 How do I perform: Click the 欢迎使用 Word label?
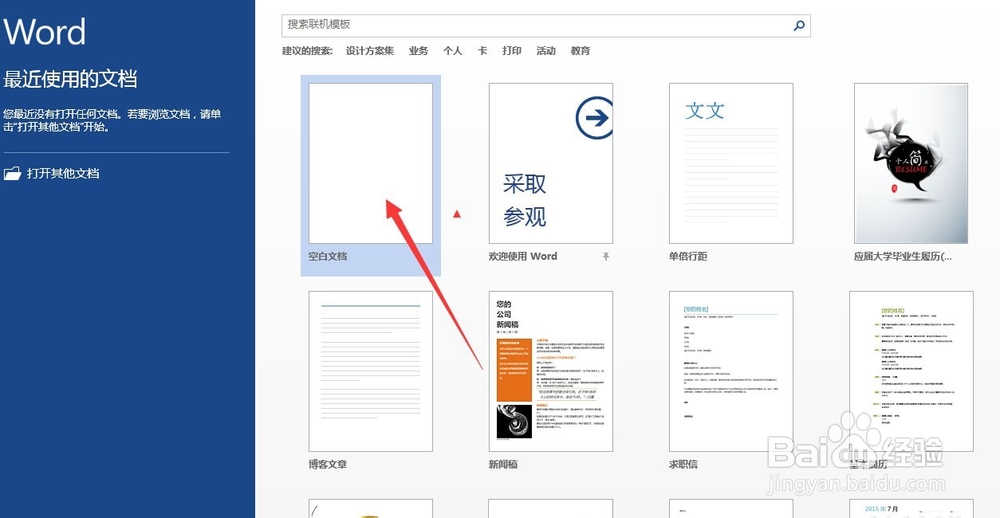(x=523, y=256)
